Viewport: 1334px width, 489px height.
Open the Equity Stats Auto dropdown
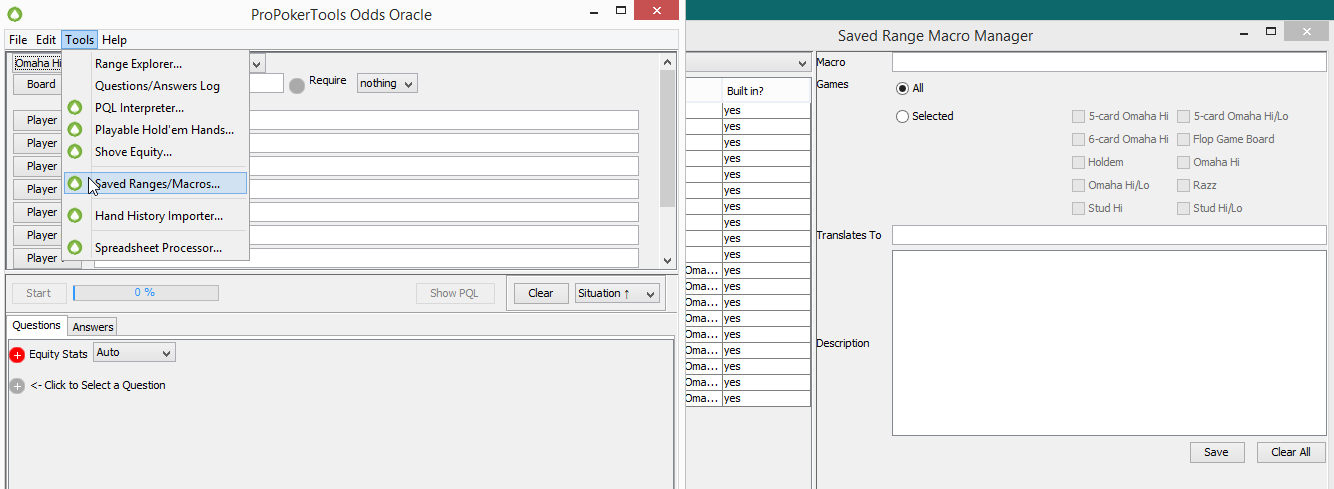tap(134, 352)
